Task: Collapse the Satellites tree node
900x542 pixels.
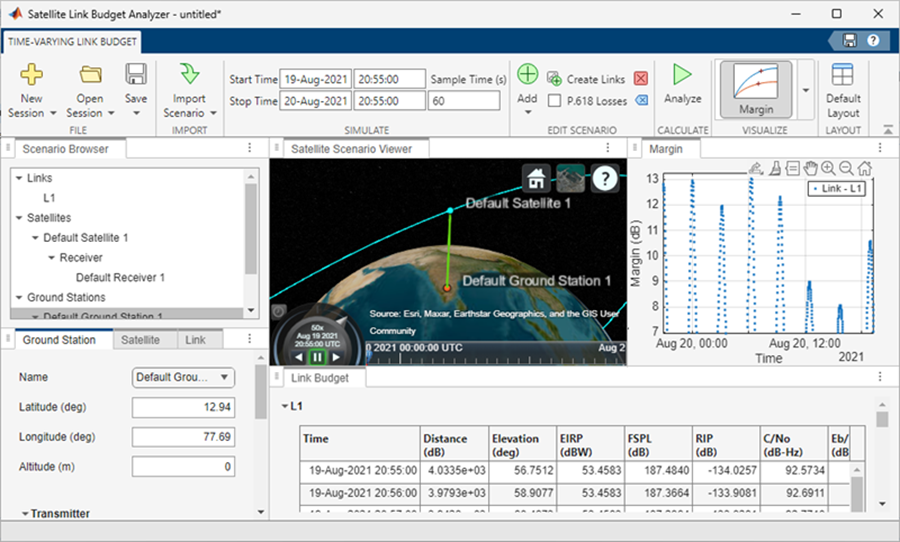Action: click(20, 217)
